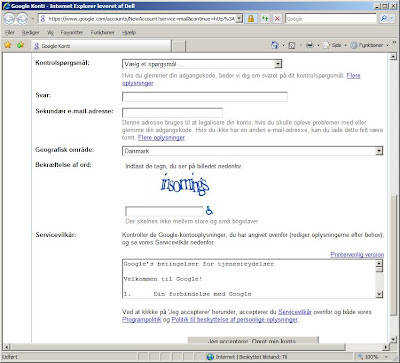
Task: Click the Google search box
Action: (x=331, y=19)
